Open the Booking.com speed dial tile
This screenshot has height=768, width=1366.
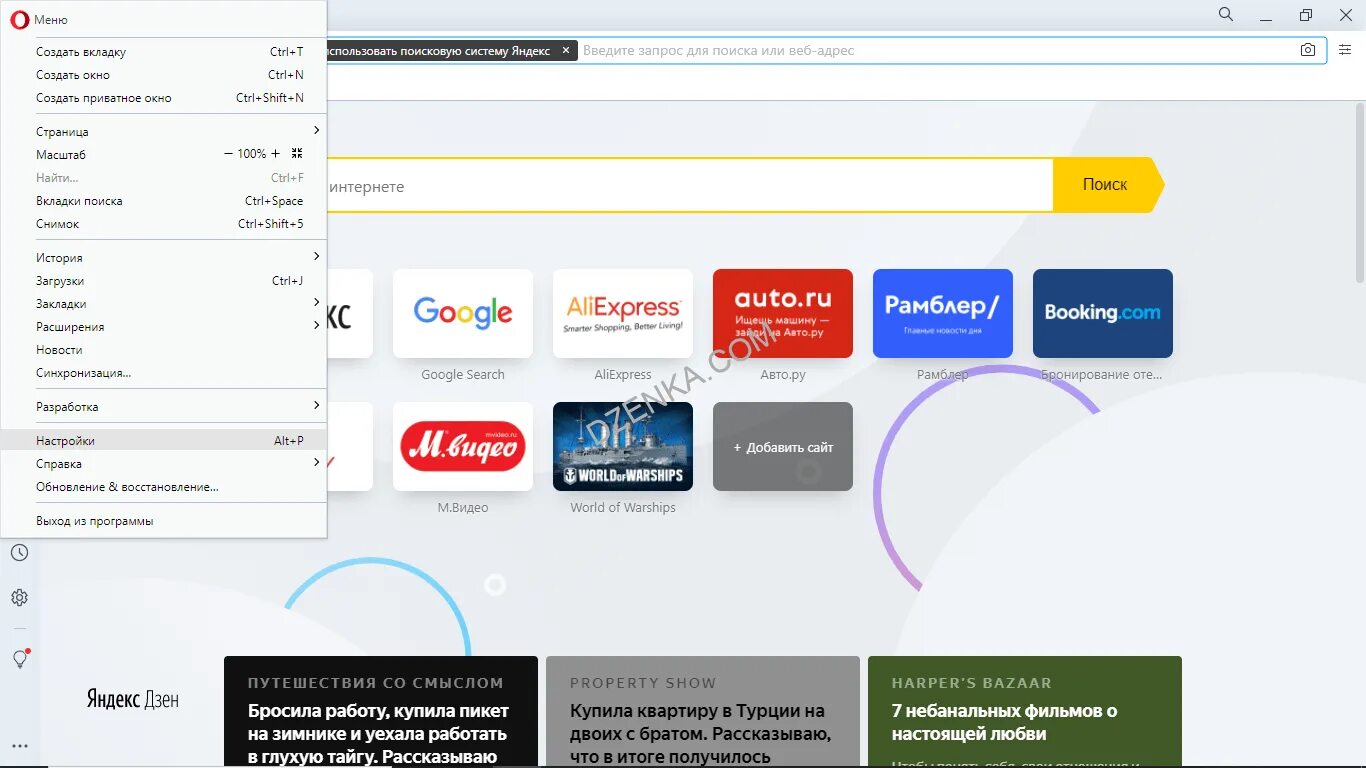(x=1103, y=313)
